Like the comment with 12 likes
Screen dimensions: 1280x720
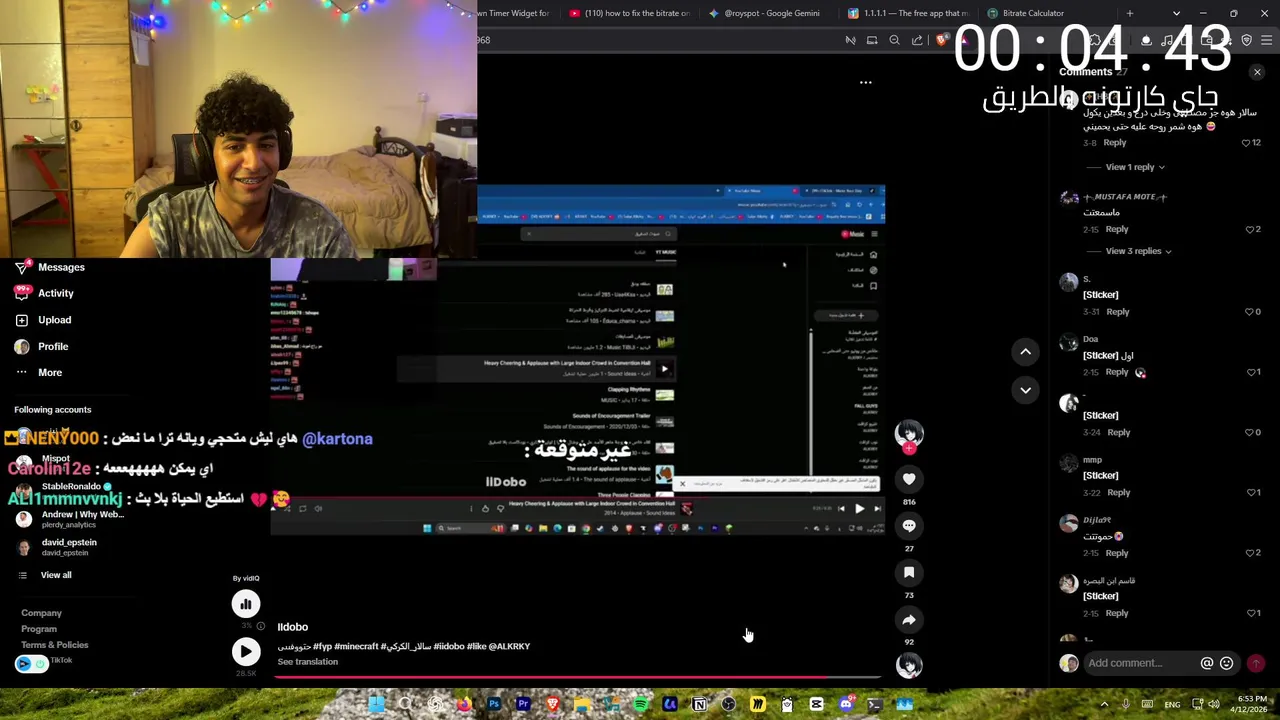[x=1246, y=143]
